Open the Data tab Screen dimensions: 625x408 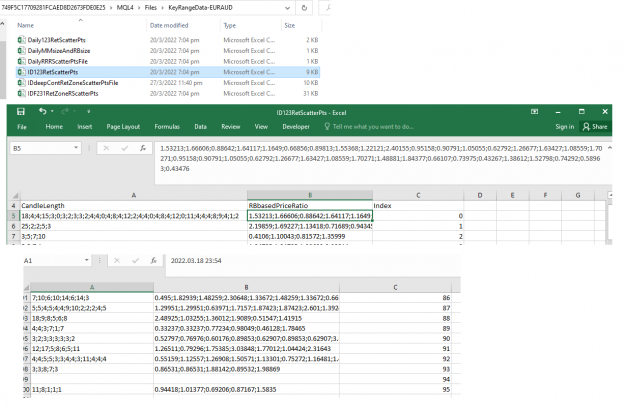[x=200, y=127]
